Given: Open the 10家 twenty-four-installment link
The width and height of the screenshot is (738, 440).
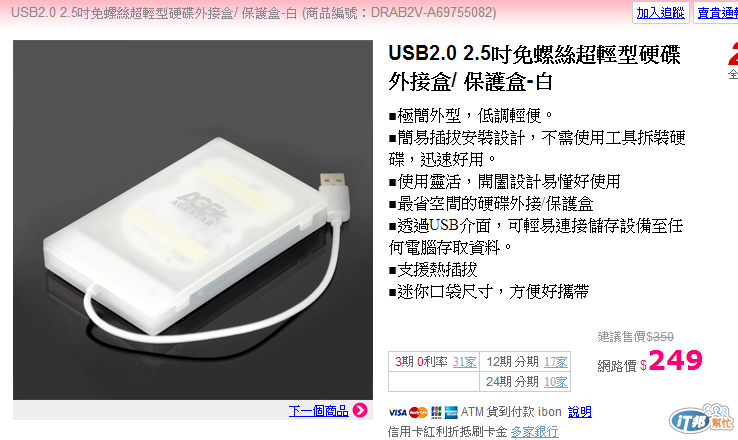Looking at the screenshot, I should [556, 382].
